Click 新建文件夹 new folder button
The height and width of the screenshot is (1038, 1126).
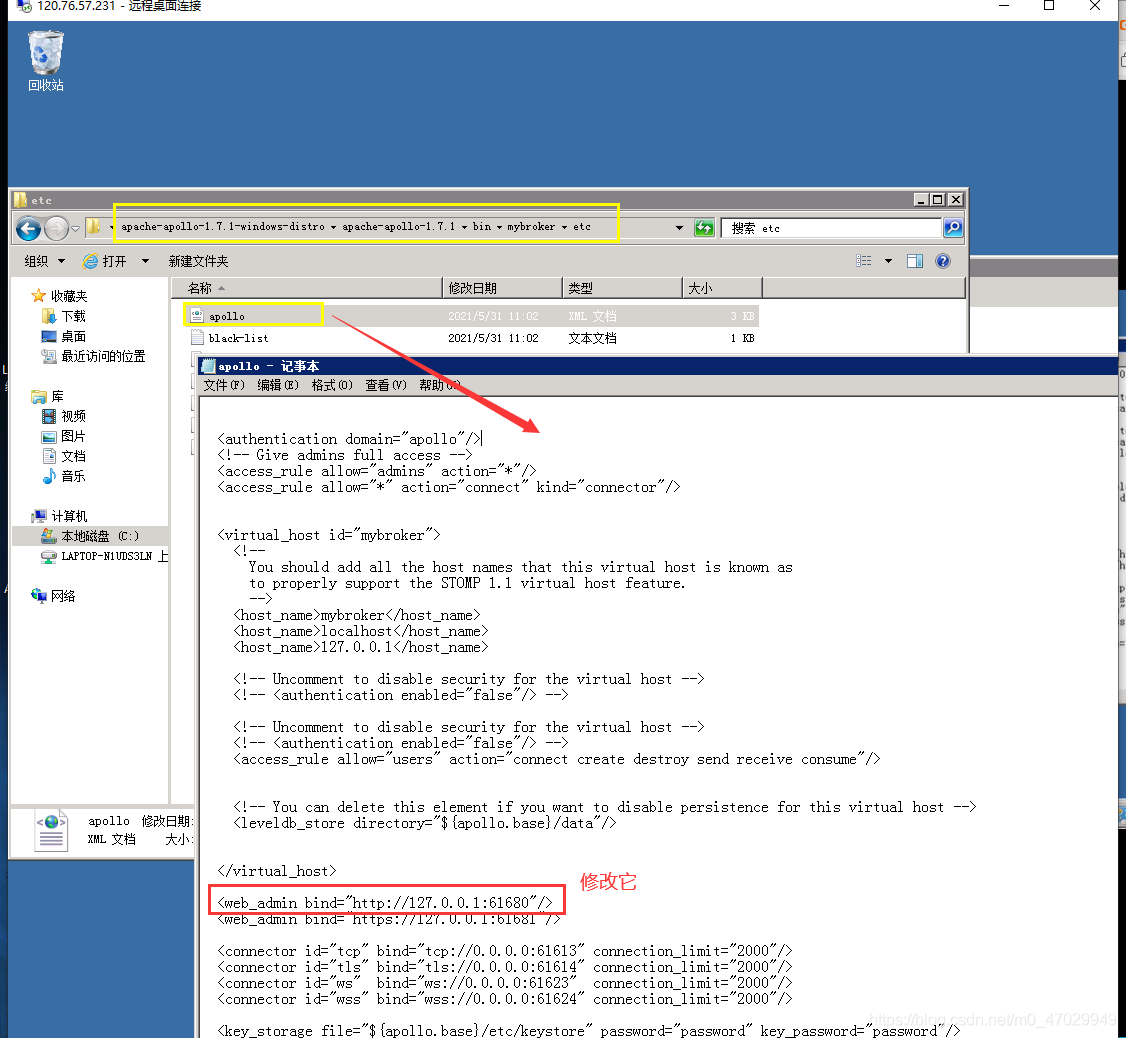pos(198,261)
